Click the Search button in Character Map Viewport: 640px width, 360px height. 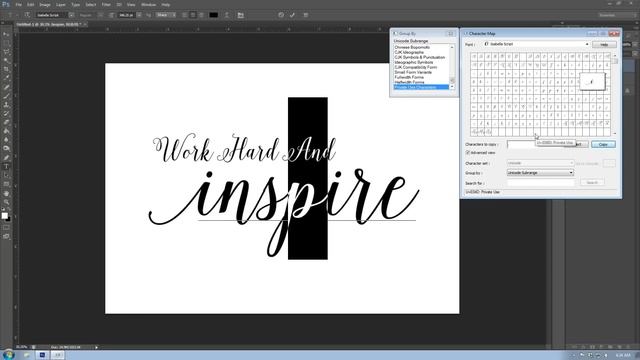(592, 182)
